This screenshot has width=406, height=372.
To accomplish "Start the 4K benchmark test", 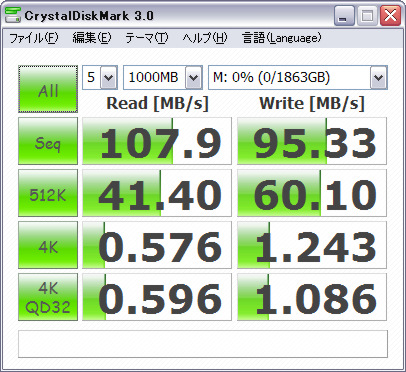I will 48,245.
